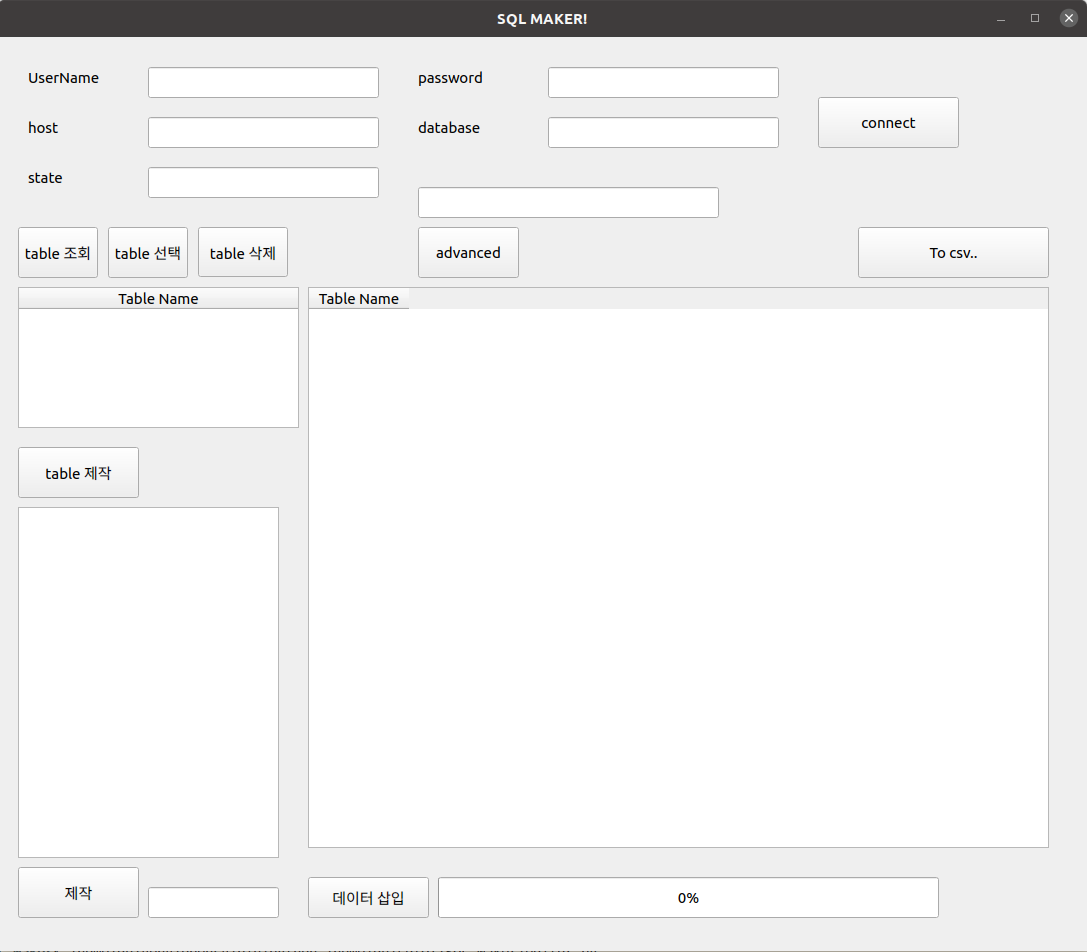Click the large text area below table 제작
The height and width of the screenshot is (952, 1087).
pos(148,683)
